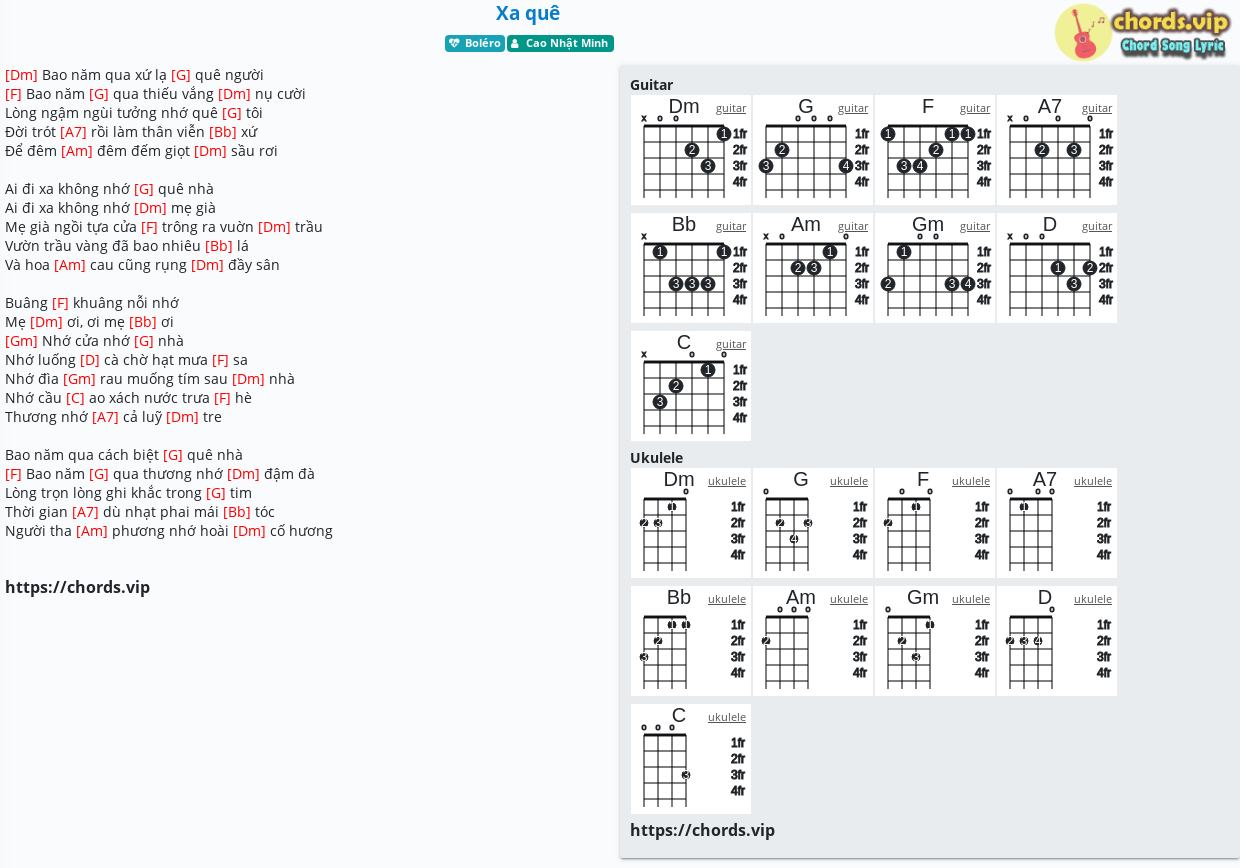Viewport: 1240px width, 868px height.
Task: Click the guitar C chord diagram
Action: (x=691, y=386)
